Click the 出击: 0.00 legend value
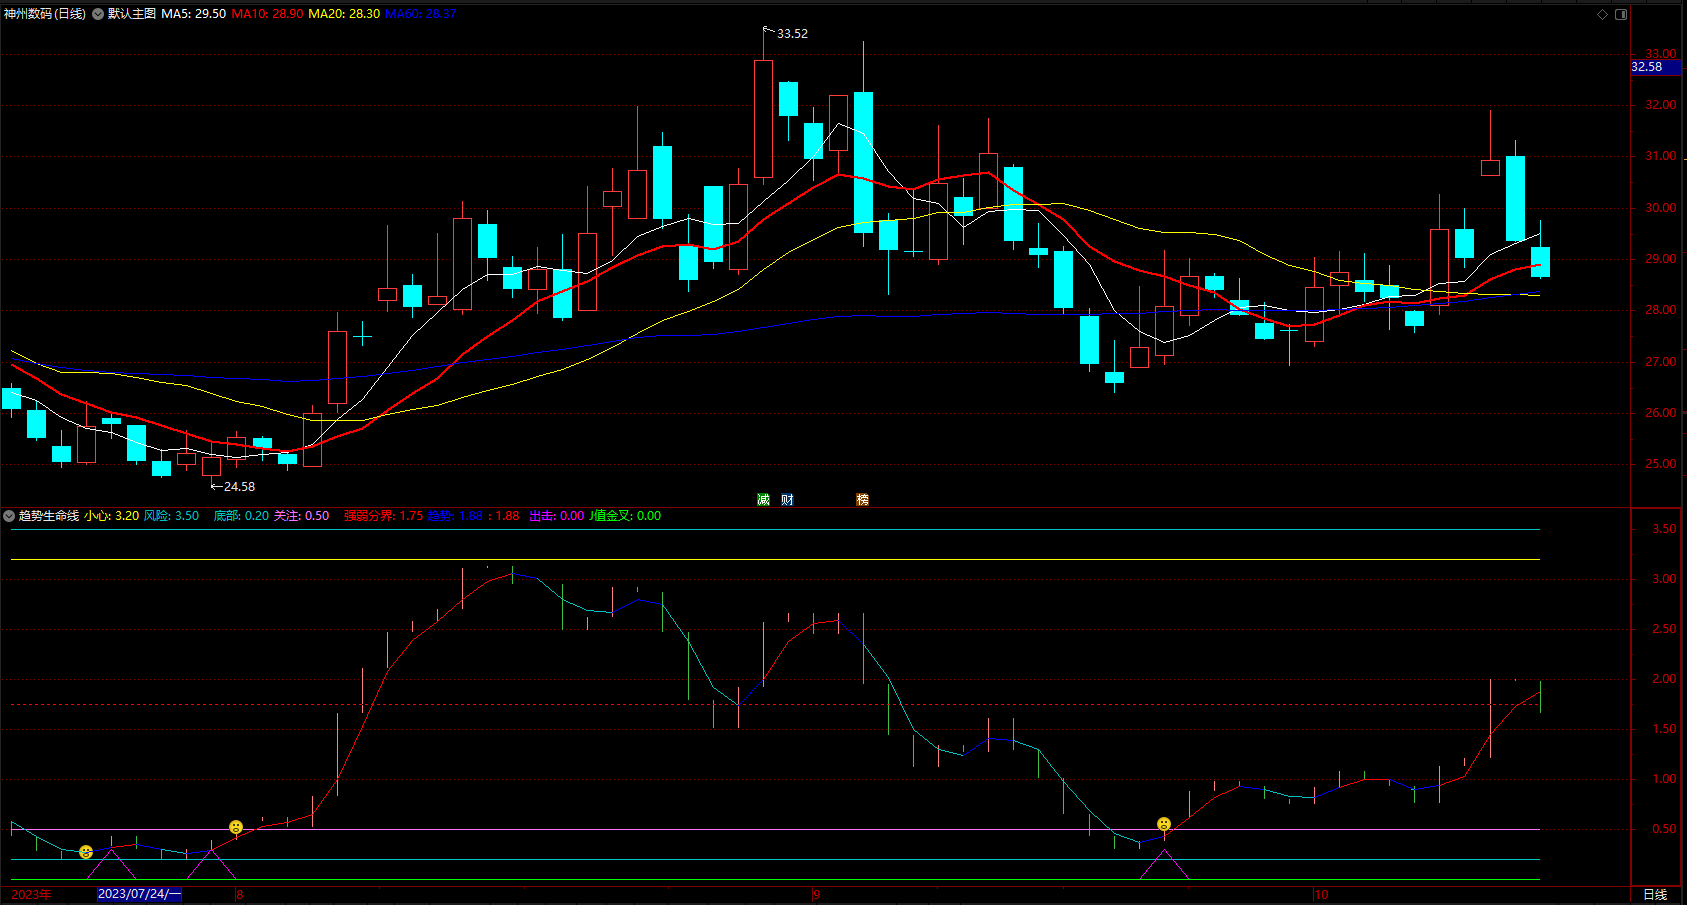Image resolution: width=1687 pixels, height=905 pixels. point(557,516)
